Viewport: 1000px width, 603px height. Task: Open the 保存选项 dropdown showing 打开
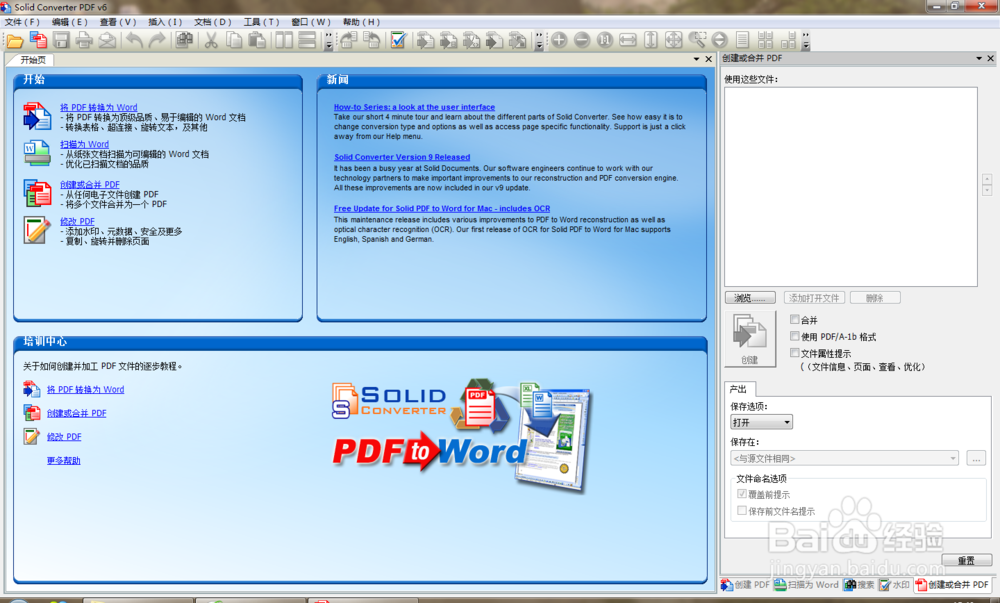coord(761,422)
